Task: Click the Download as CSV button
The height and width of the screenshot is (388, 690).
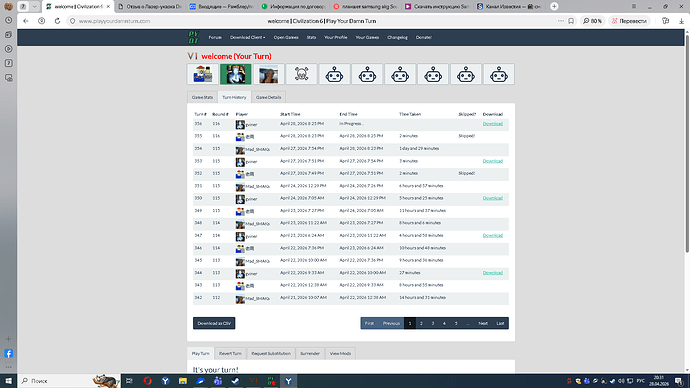Action: (214, 323)
